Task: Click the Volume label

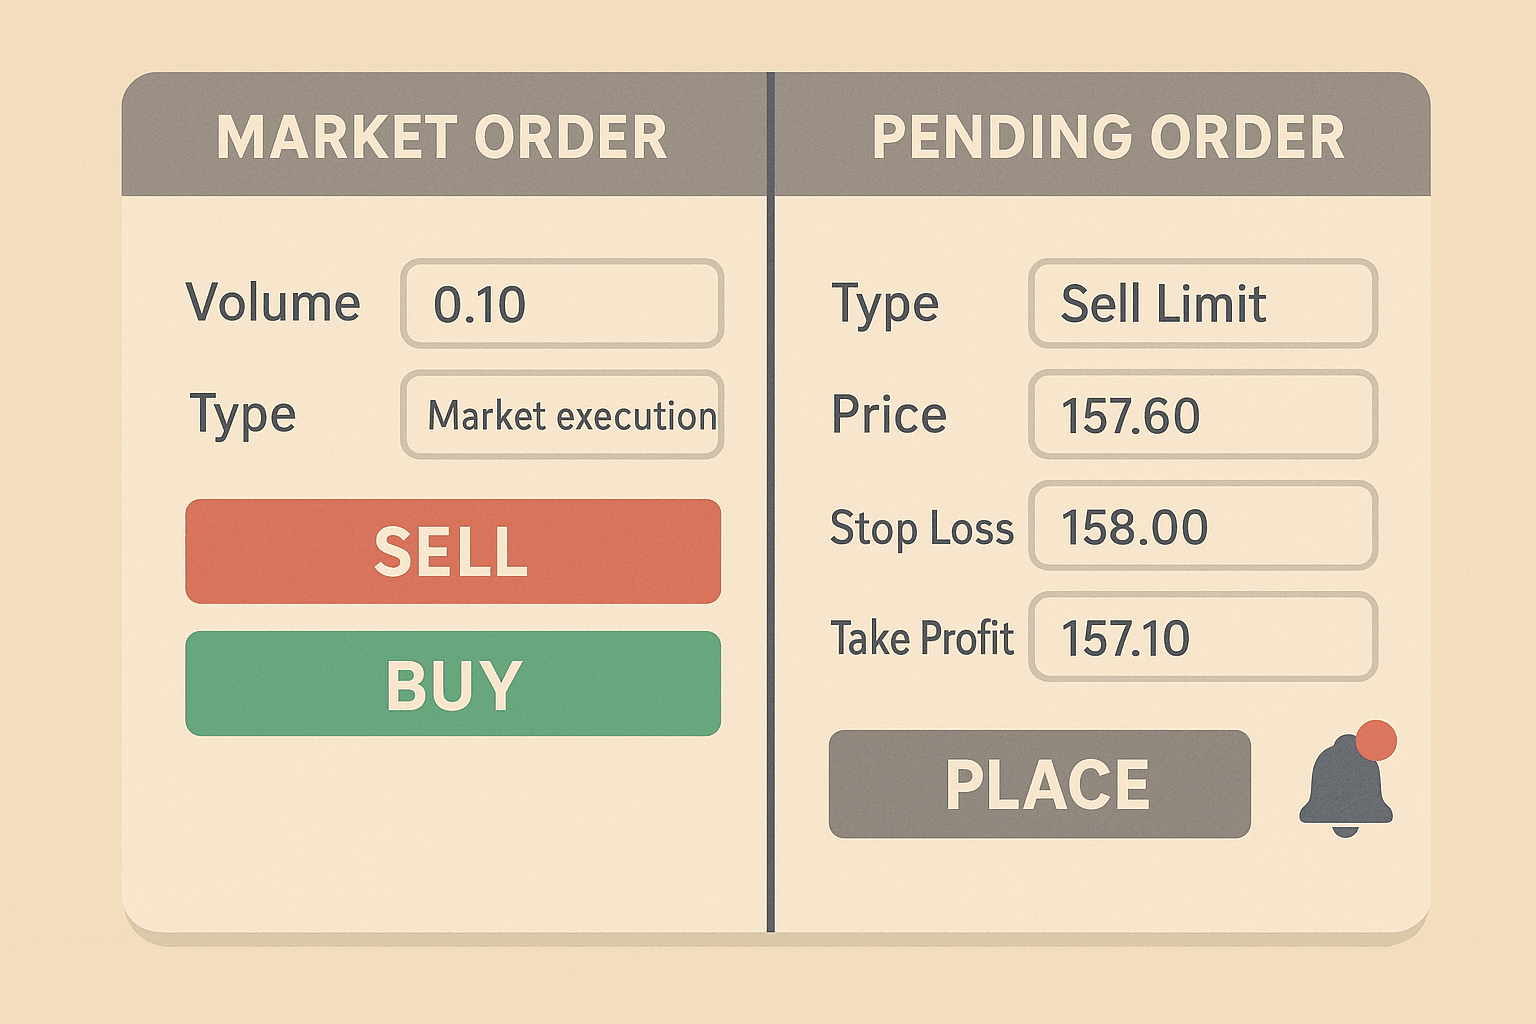Action: [273, 302]
